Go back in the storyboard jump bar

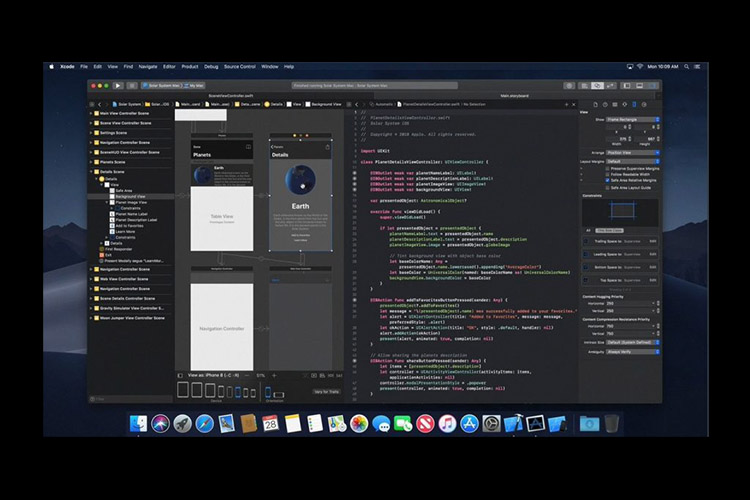click(99, 104)
